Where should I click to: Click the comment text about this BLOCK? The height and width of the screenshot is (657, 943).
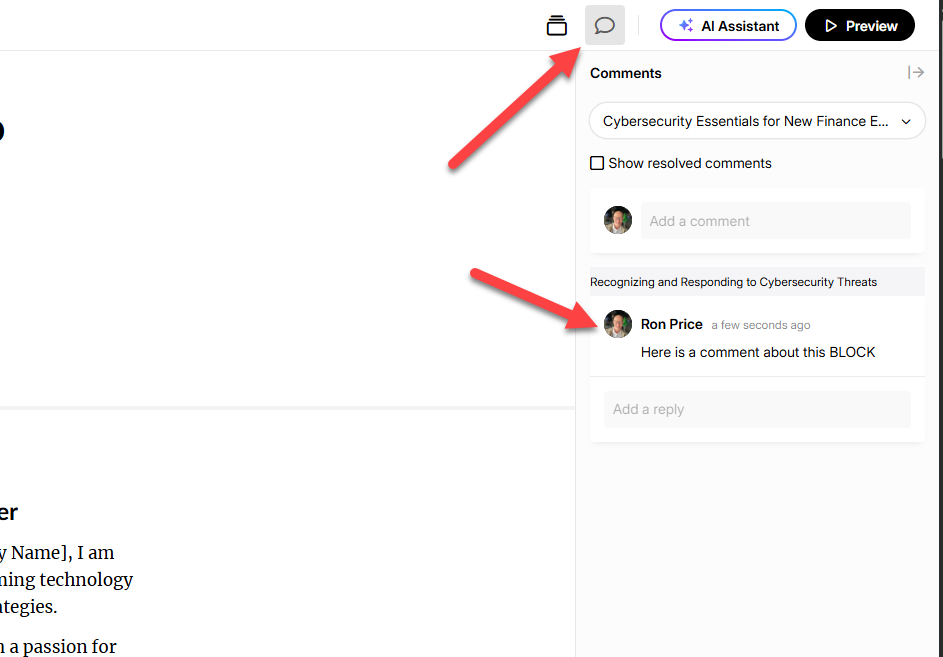point(757,352)
